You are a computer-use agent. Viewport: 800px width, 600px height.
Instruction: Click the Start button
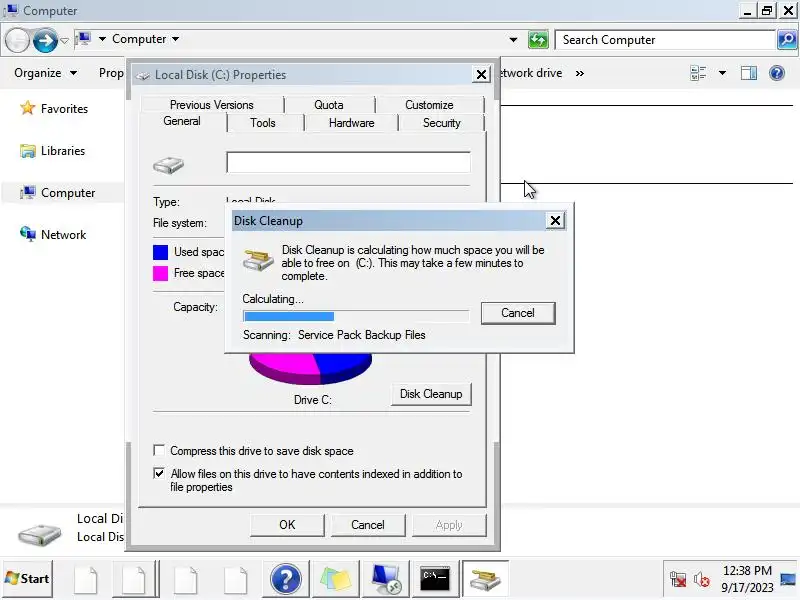28,579
